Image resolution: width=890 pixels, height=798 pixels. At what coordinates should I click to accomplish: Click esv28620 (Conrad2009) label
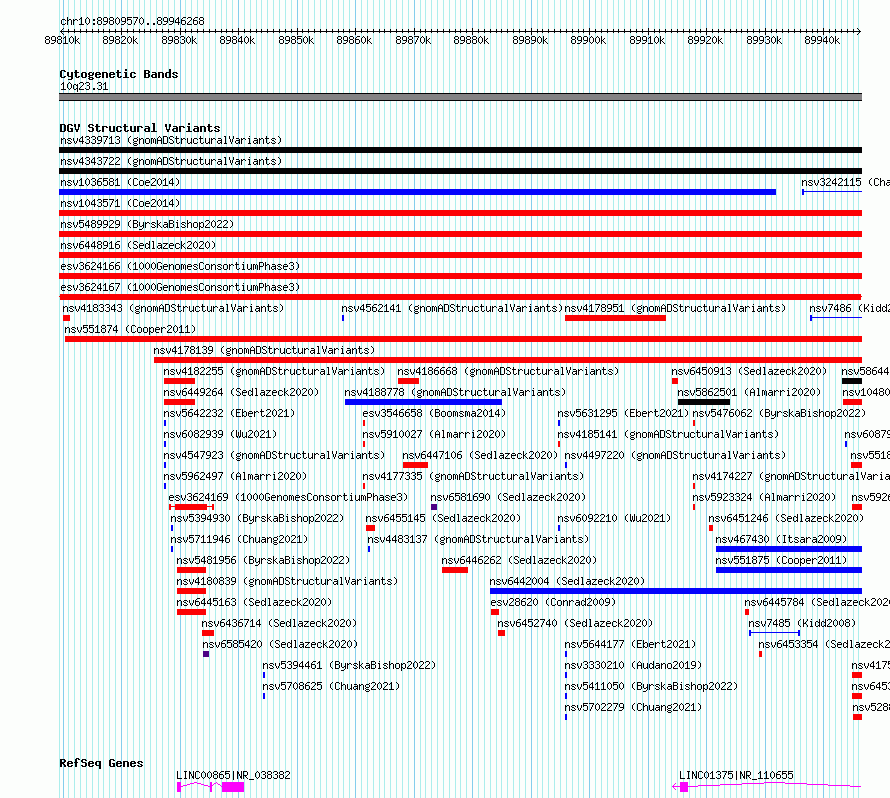(553, 602)
